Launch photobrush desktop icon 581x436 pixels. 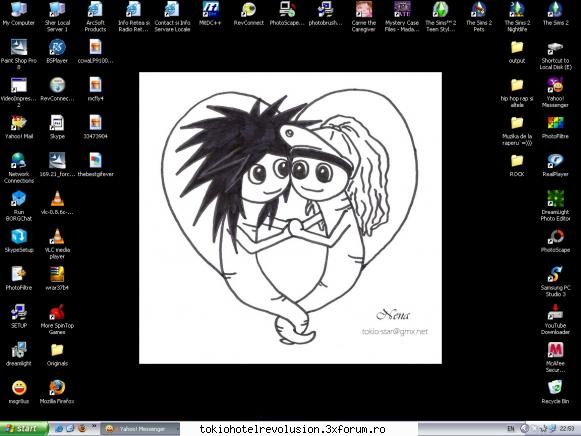(325, 15)
